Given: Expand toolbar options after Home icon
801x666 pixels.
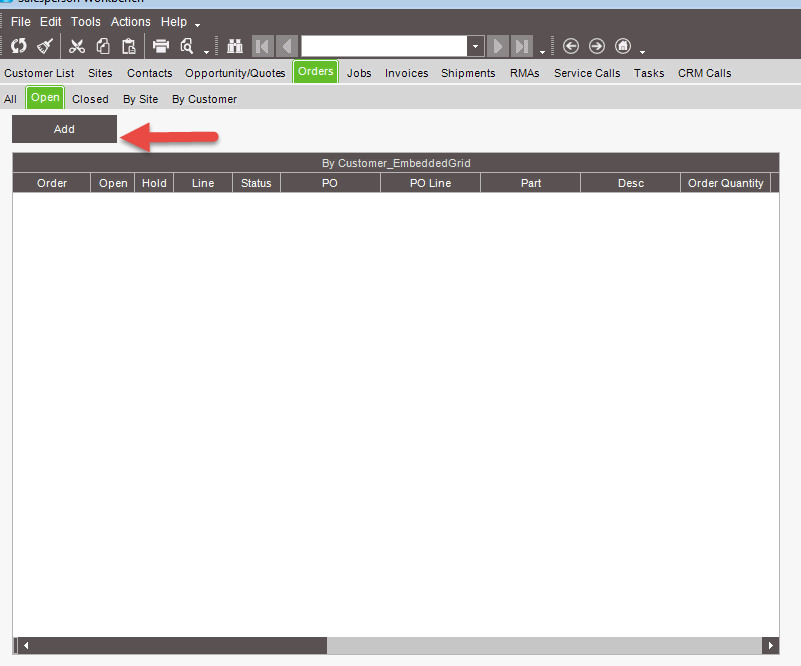Looking at the screenshot, I should click(642, 52).
